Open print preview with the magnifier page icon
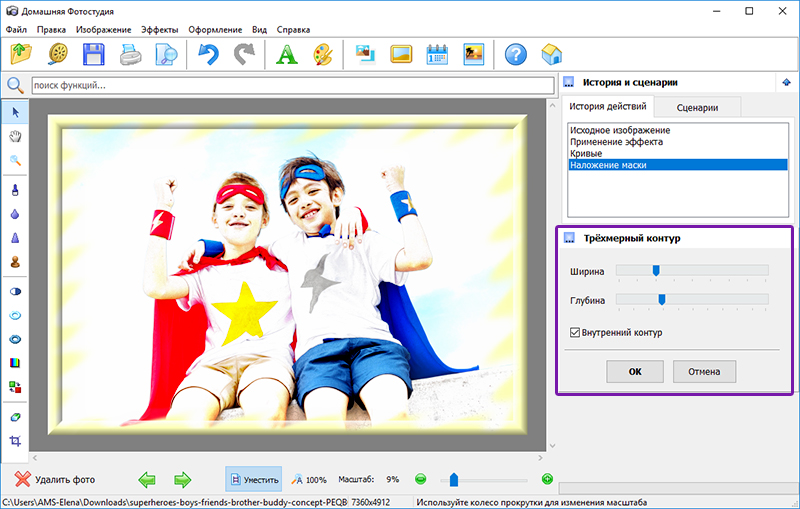The width and height of the screenshot is (800, 509). click(x=166, y=55)
